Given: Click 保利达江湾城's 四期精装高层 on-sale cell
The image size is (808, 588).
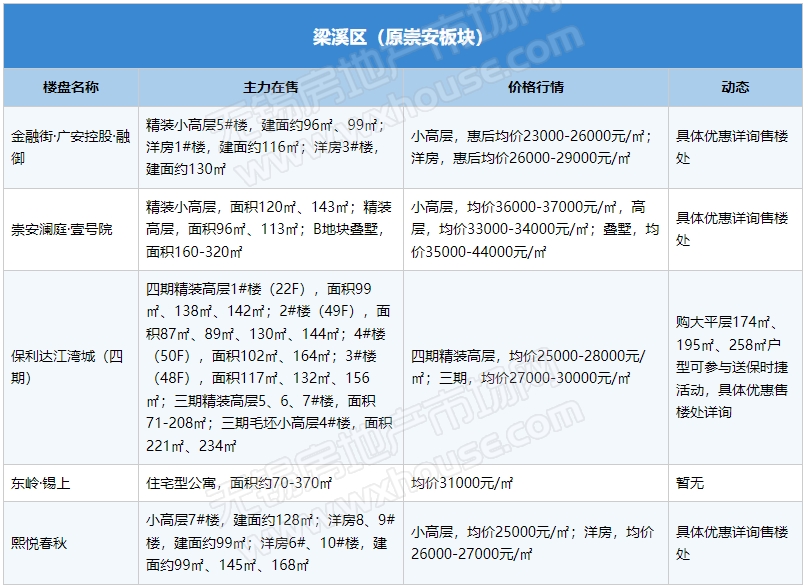Looking at the screenshot, I should coord(270,366).
